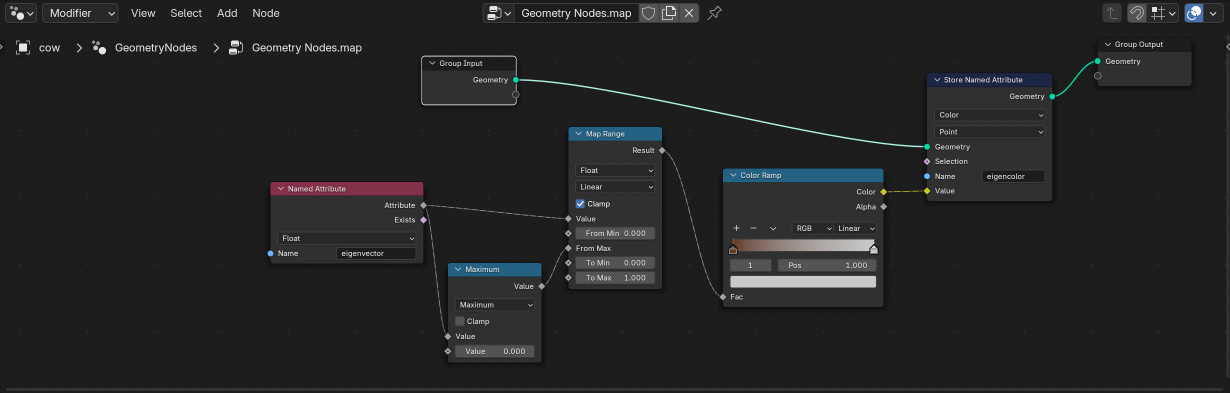Select the left brown color stop handle
This screenshot has width=1230, height=393.
733,250
